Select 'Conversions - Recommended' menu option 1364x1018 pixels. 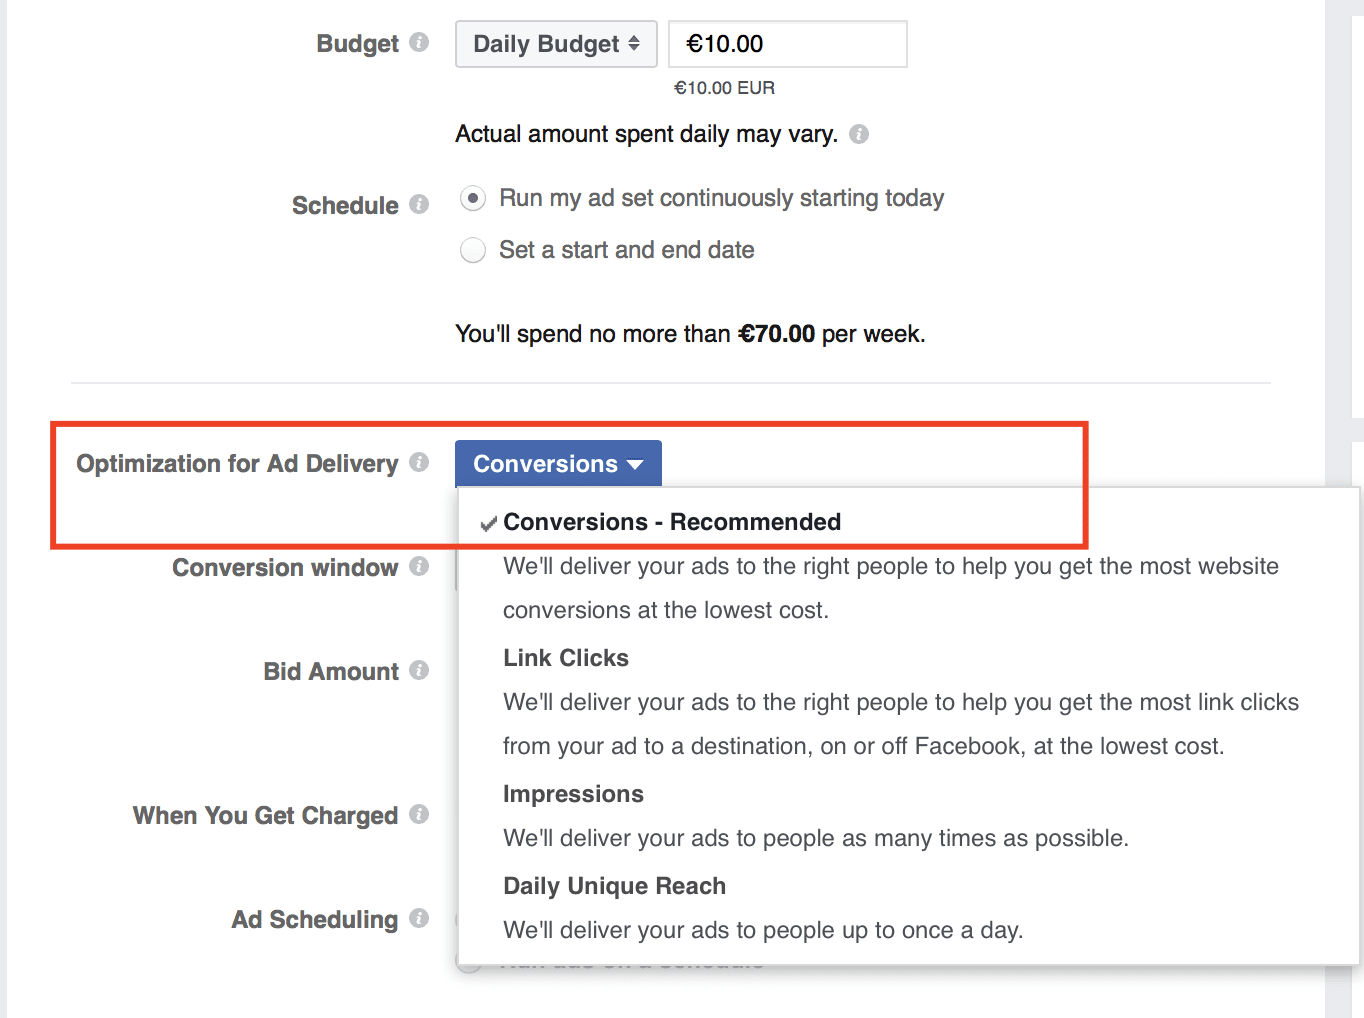[x=671, y=522]
